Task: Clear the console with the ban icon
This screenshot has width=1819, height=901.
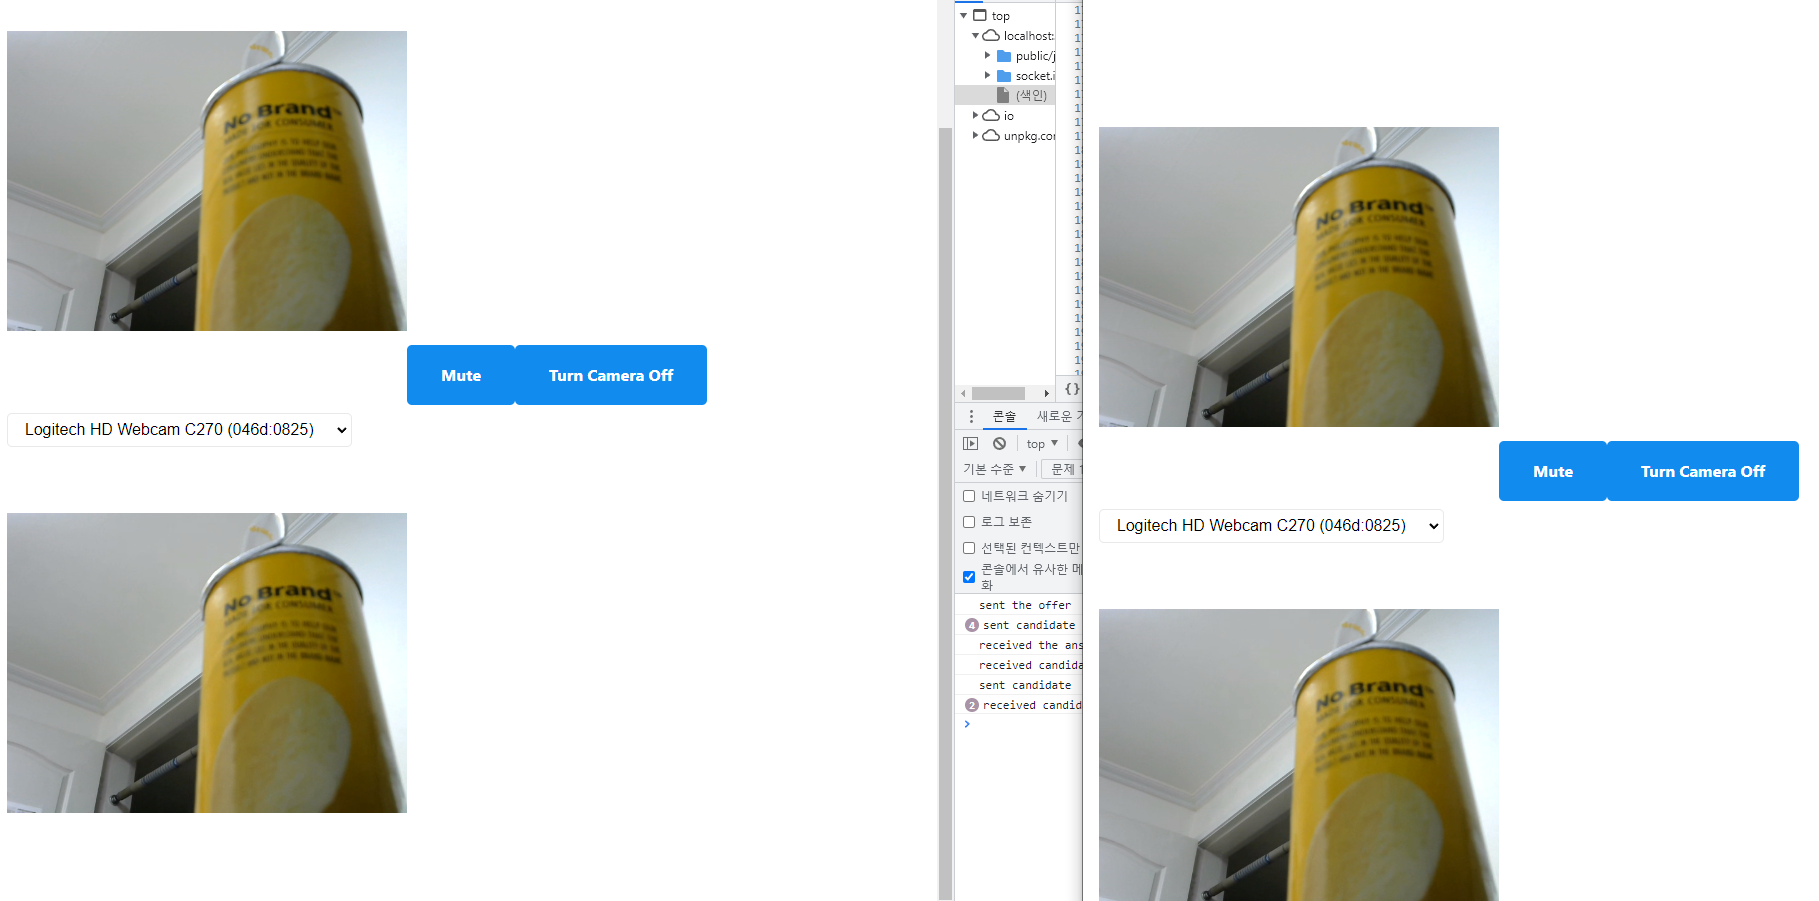Action: coord(999,443)
